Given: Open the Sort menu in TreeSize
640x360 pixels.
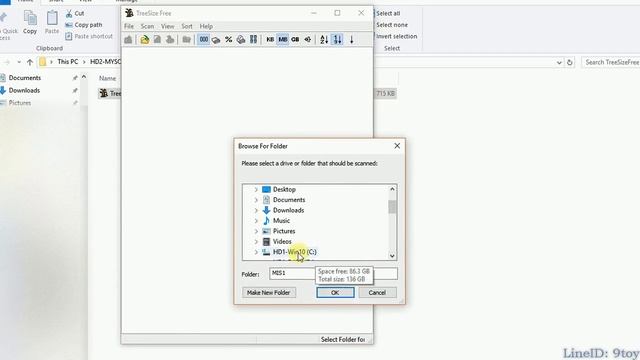Looking at the screenshot, I should pos(187,26).
